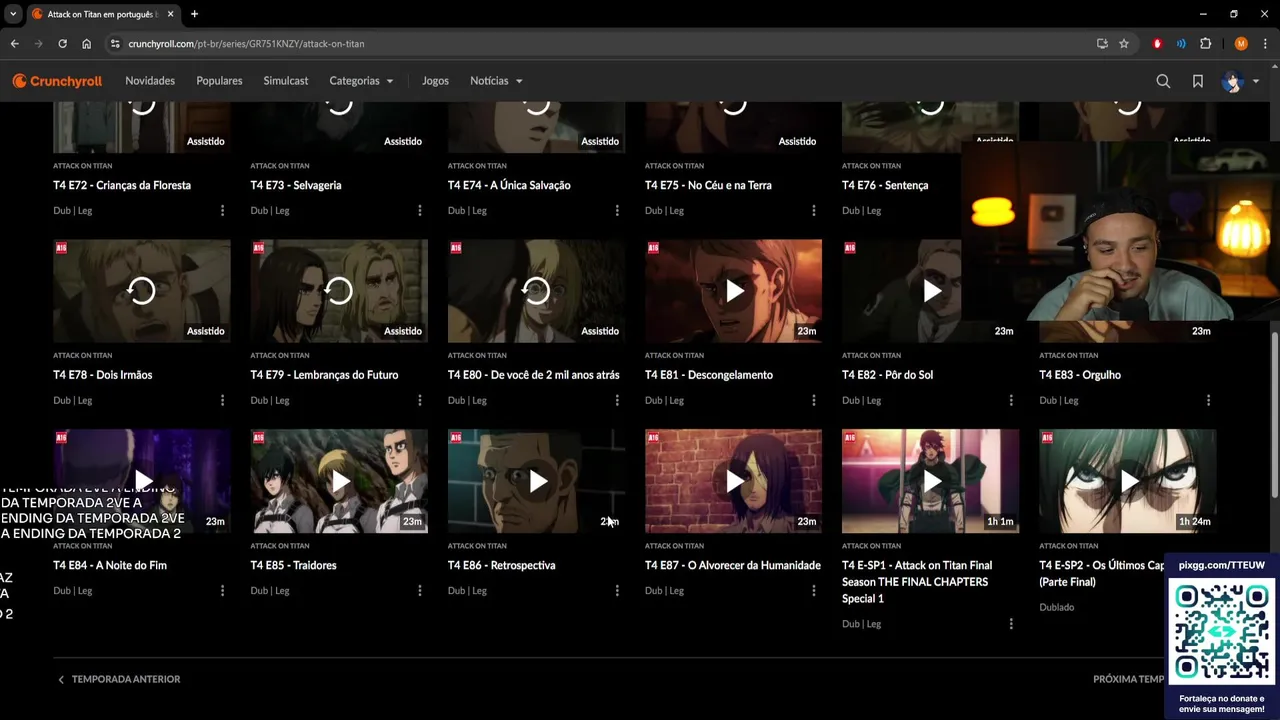Open title T4 E76 - Sentença
The image size is (1280, 720).
[885, 185]
